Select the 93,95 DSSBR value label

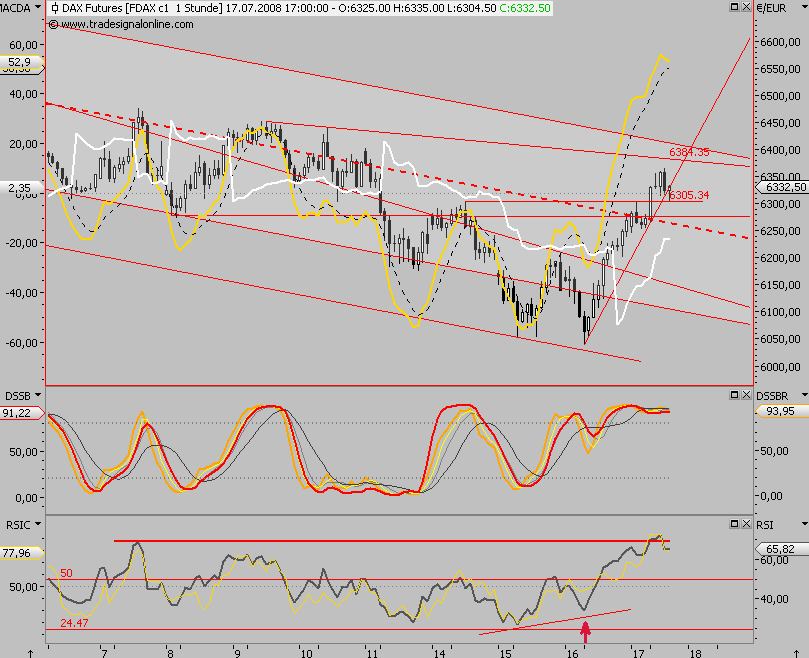click(x=782, y=411)
